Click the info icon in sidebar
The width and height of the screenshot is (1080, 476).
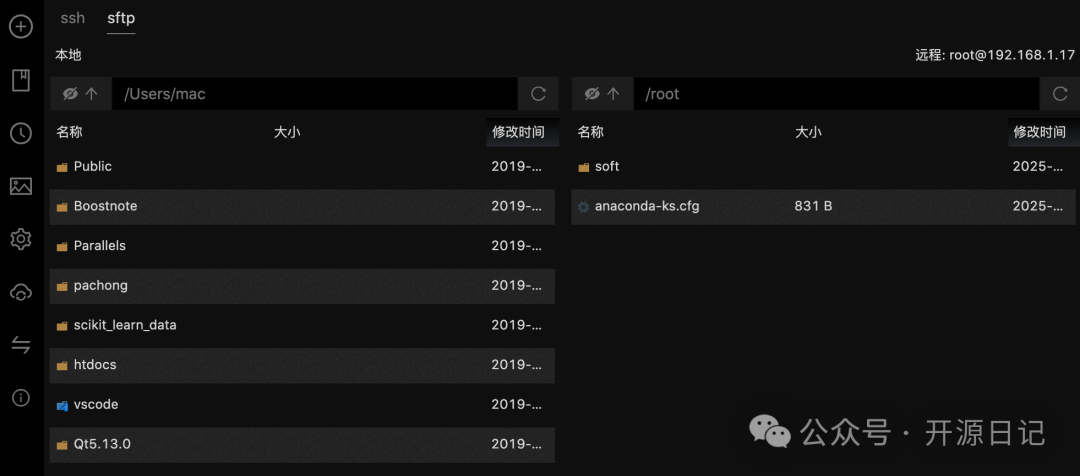pos(21,398)
